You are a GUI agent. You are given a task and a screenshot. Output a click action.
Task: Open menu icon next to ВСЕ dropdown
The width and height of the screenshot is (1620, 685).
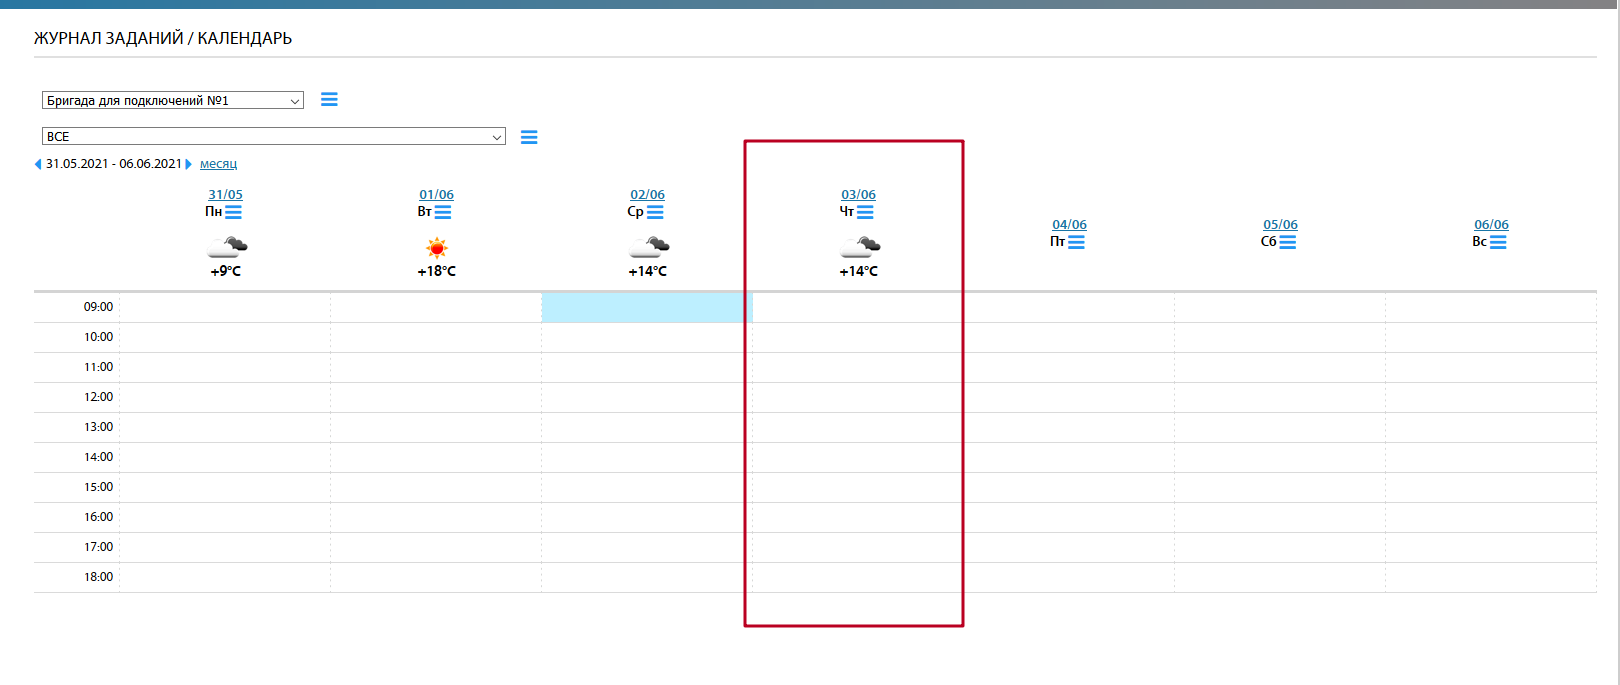pos(529,137)
